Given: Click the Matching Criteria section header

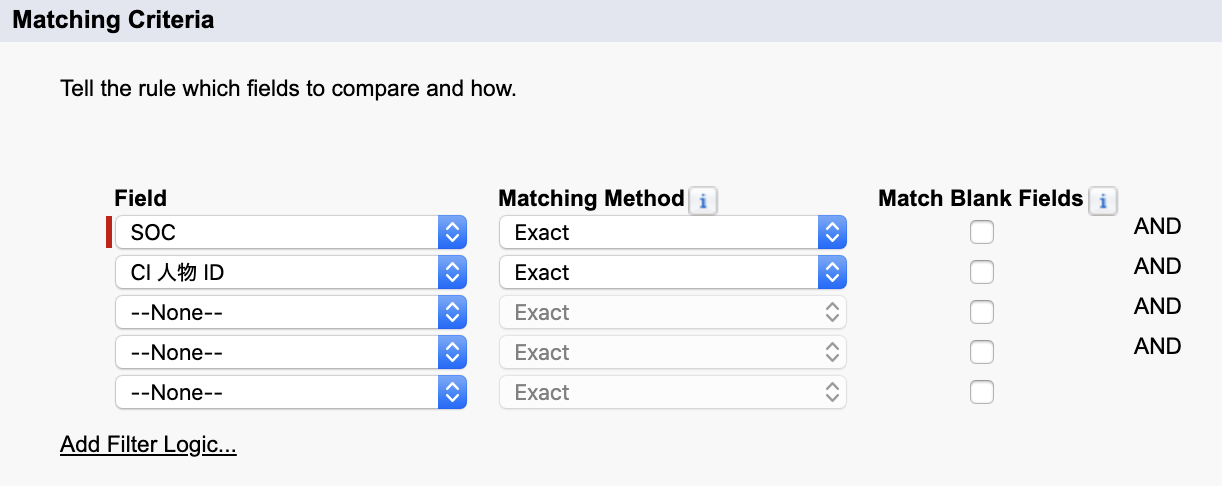Looking at the screenshot, I should 113,19.
